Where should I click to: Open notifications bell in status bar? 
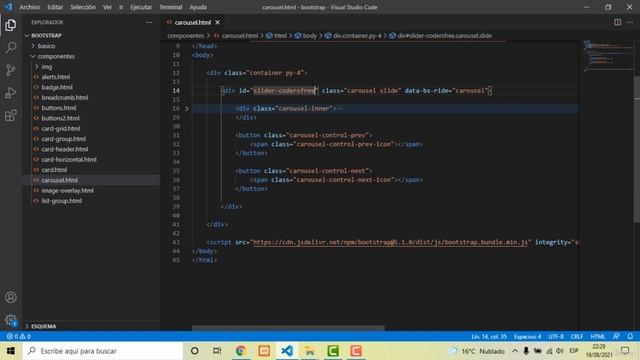point(630,336)
